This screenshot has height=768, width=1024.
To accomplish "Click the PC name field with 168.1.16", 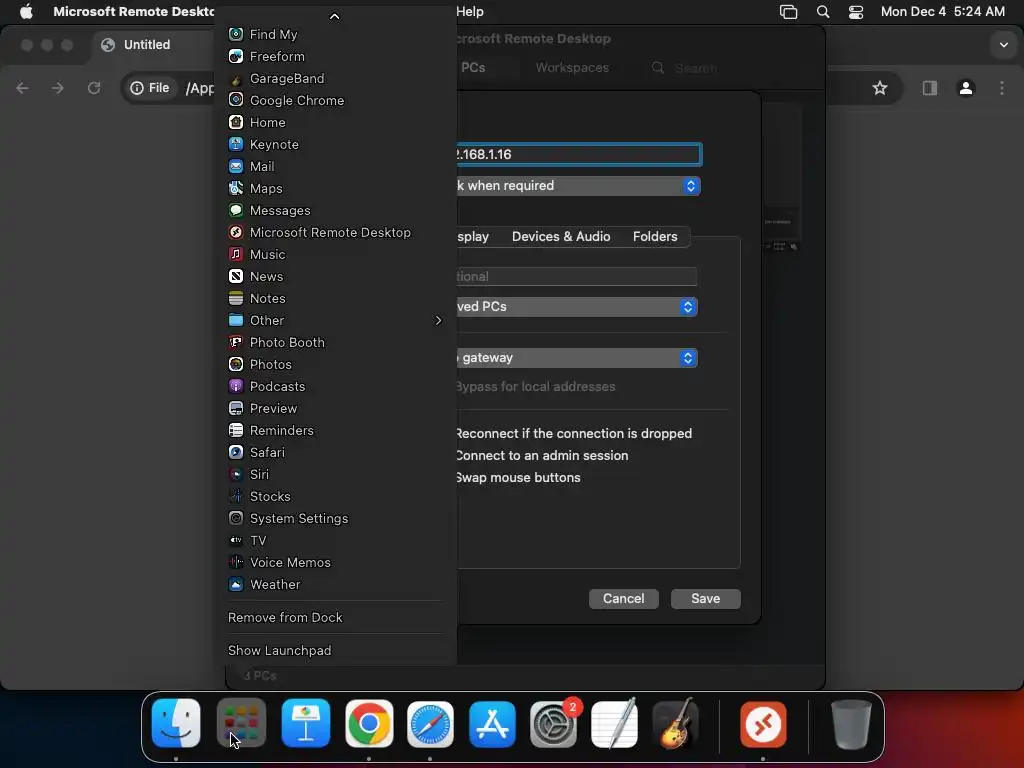I will click(x=578, y=154).
